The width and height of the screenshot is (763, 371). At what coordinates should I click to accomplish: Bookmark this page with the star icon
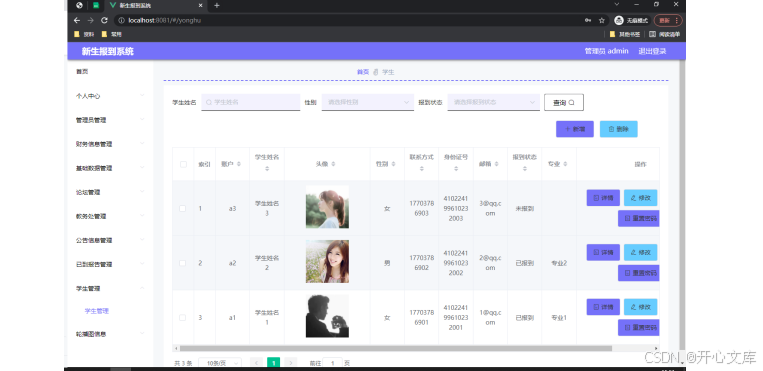[x=602, y=20]
